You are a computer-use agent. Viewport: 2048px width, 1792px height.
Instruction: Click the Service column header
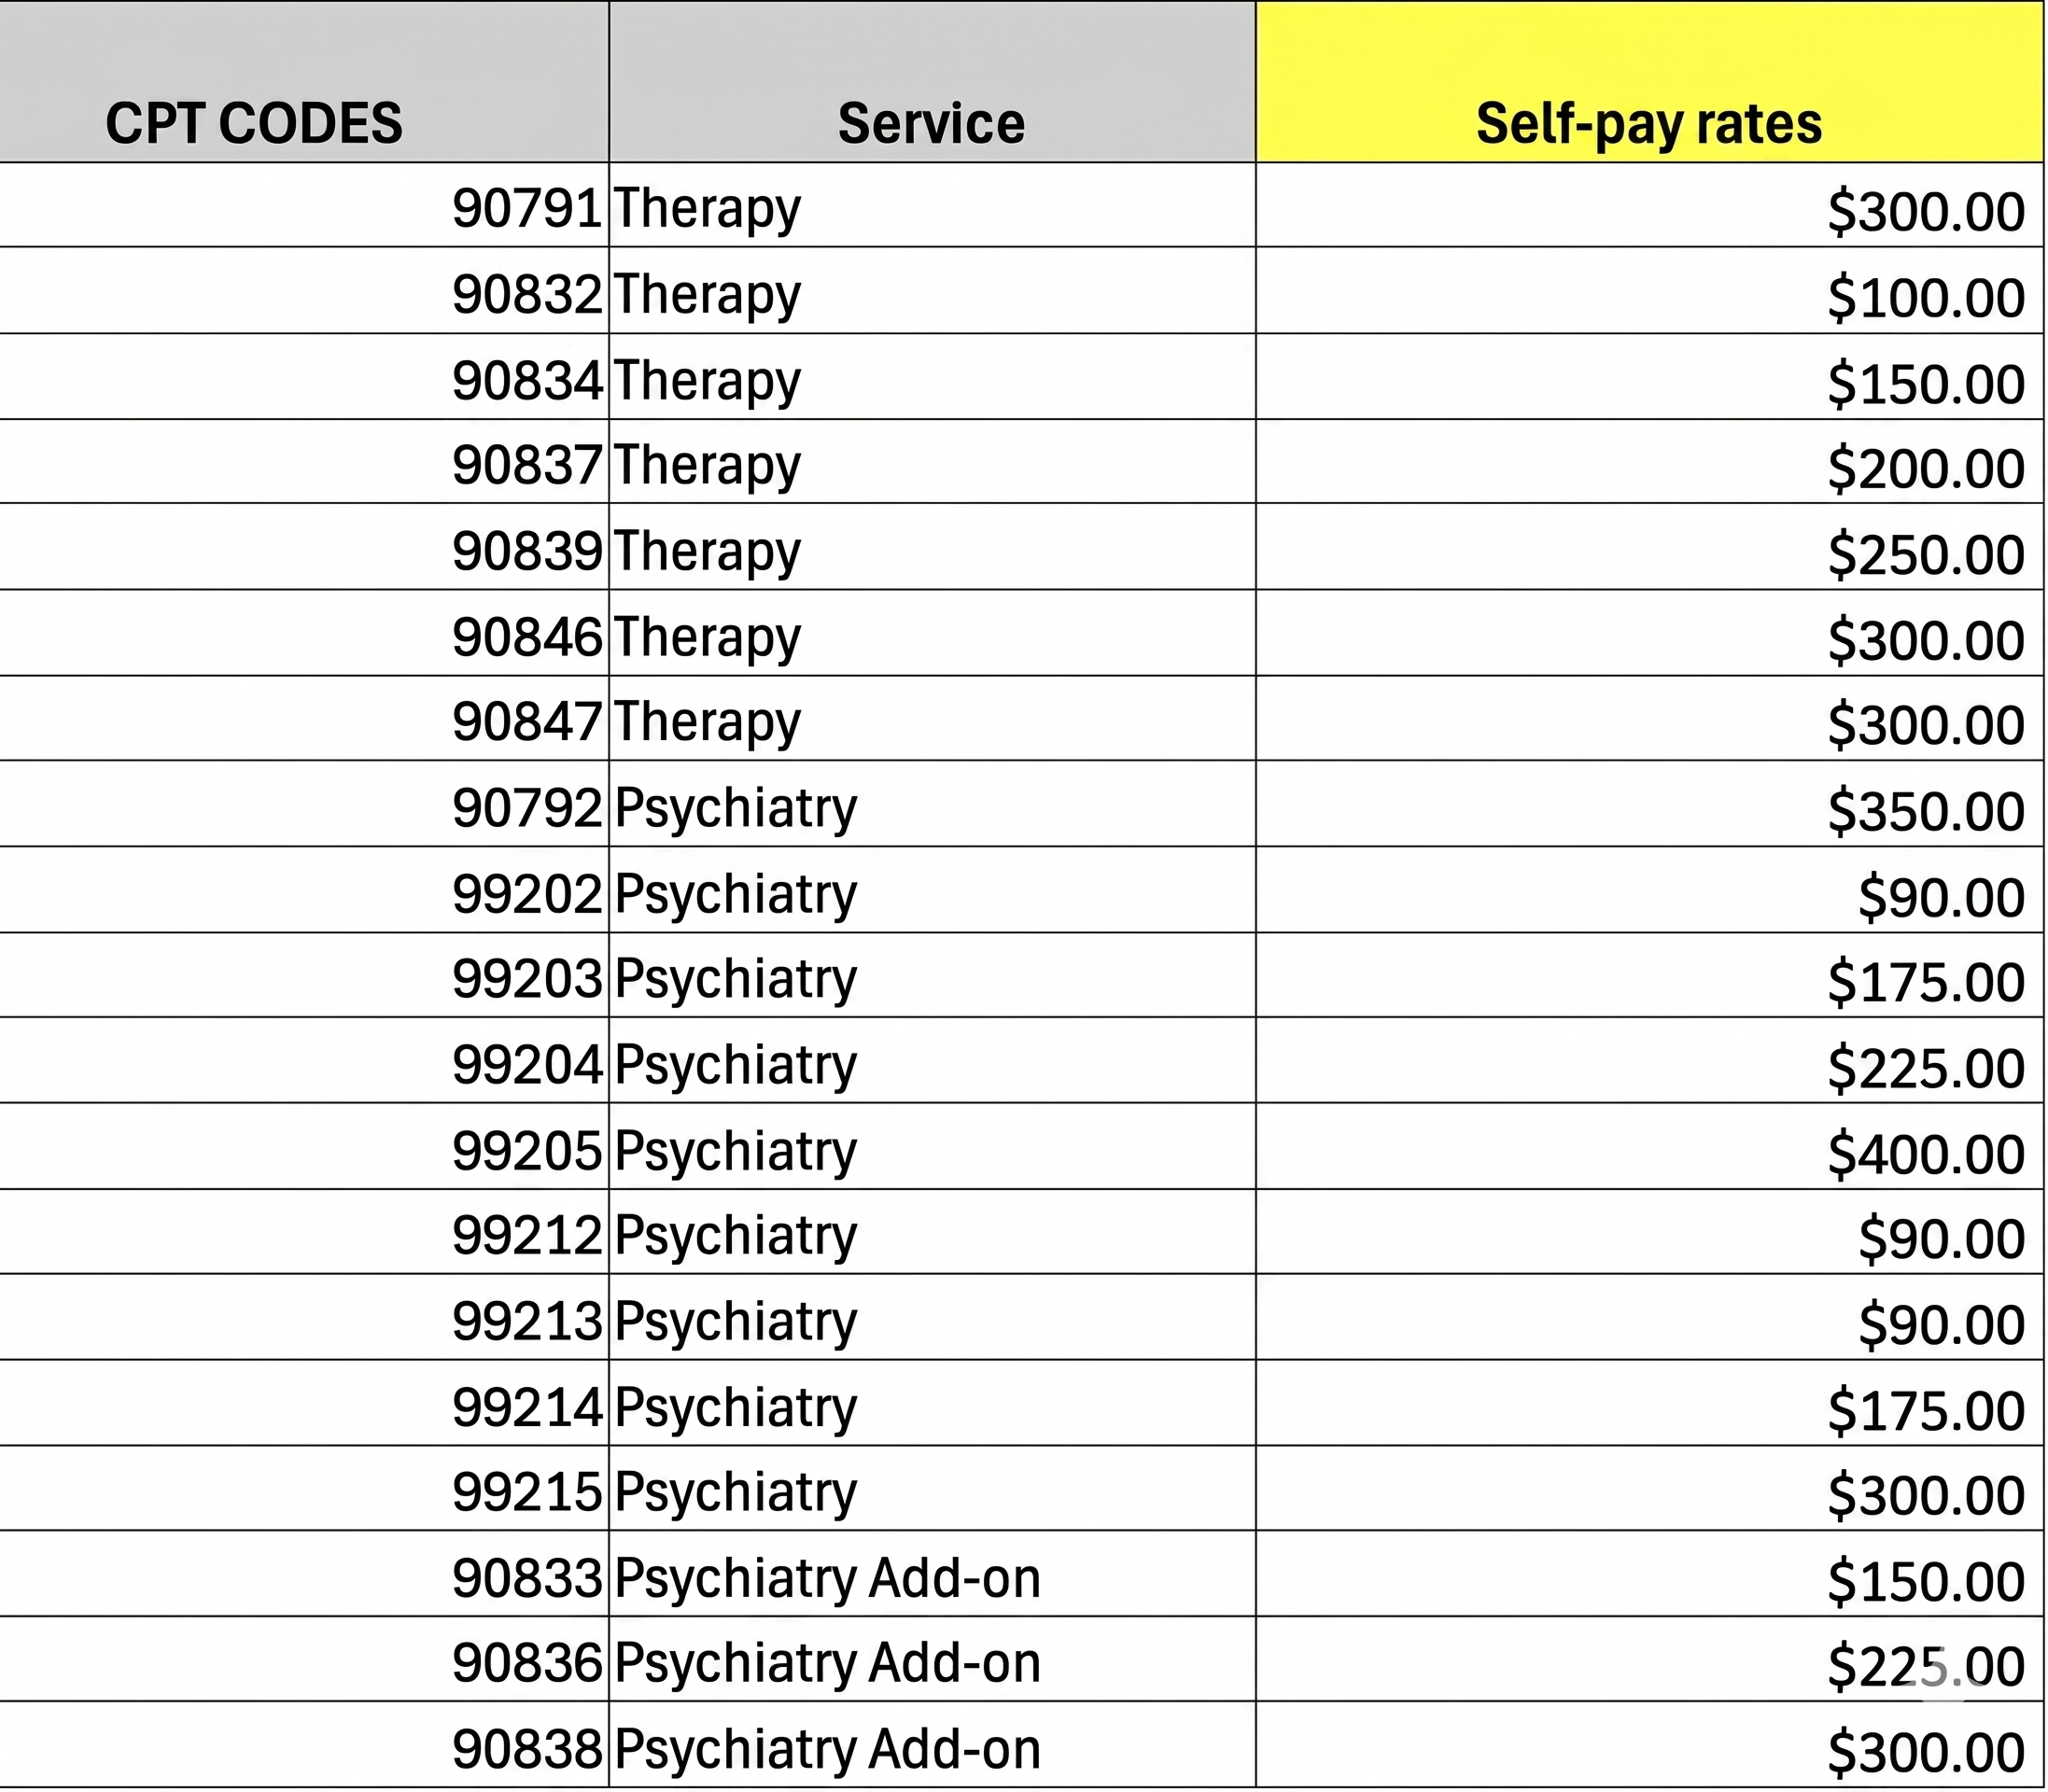coord(932,82)
